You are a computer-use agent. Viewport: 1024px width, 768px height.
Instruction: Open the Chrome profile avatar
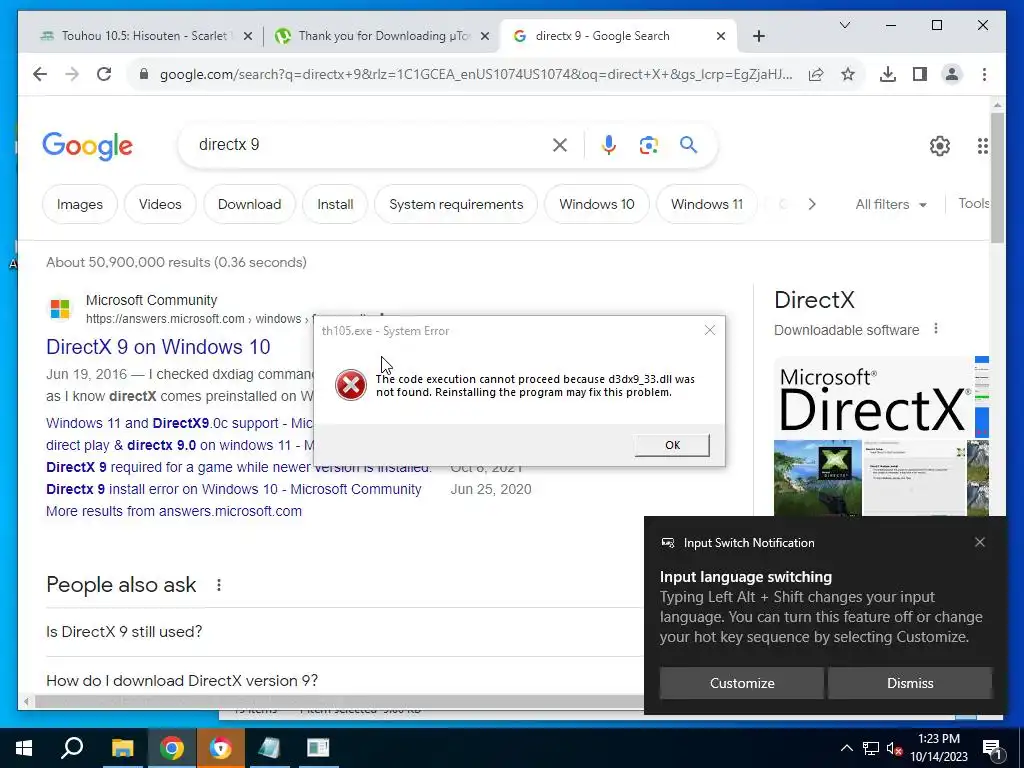point(952,74)
